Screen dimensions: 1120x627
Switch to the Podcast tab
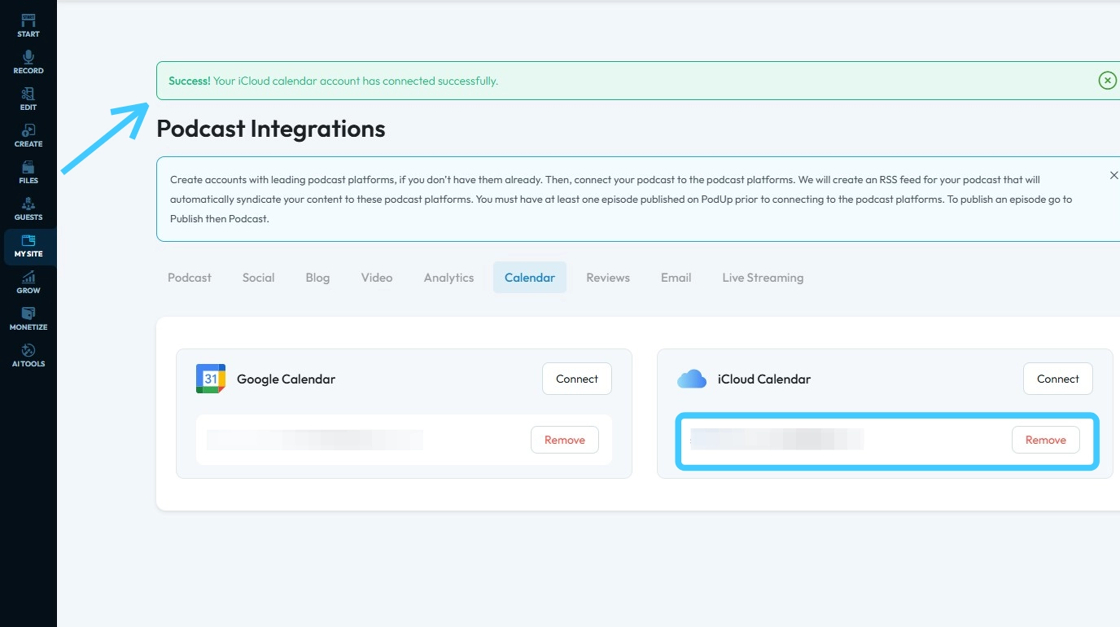tap(190, 277)
